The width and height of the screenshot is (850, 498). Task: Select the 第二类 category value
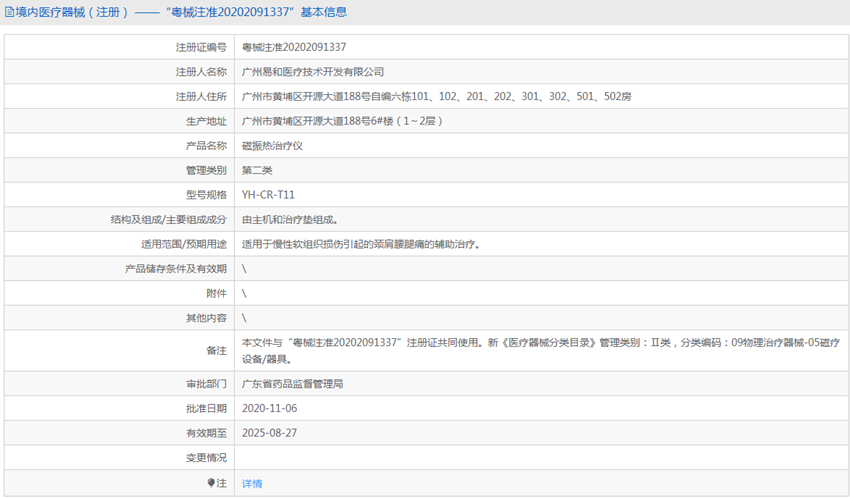coord(257,170)
